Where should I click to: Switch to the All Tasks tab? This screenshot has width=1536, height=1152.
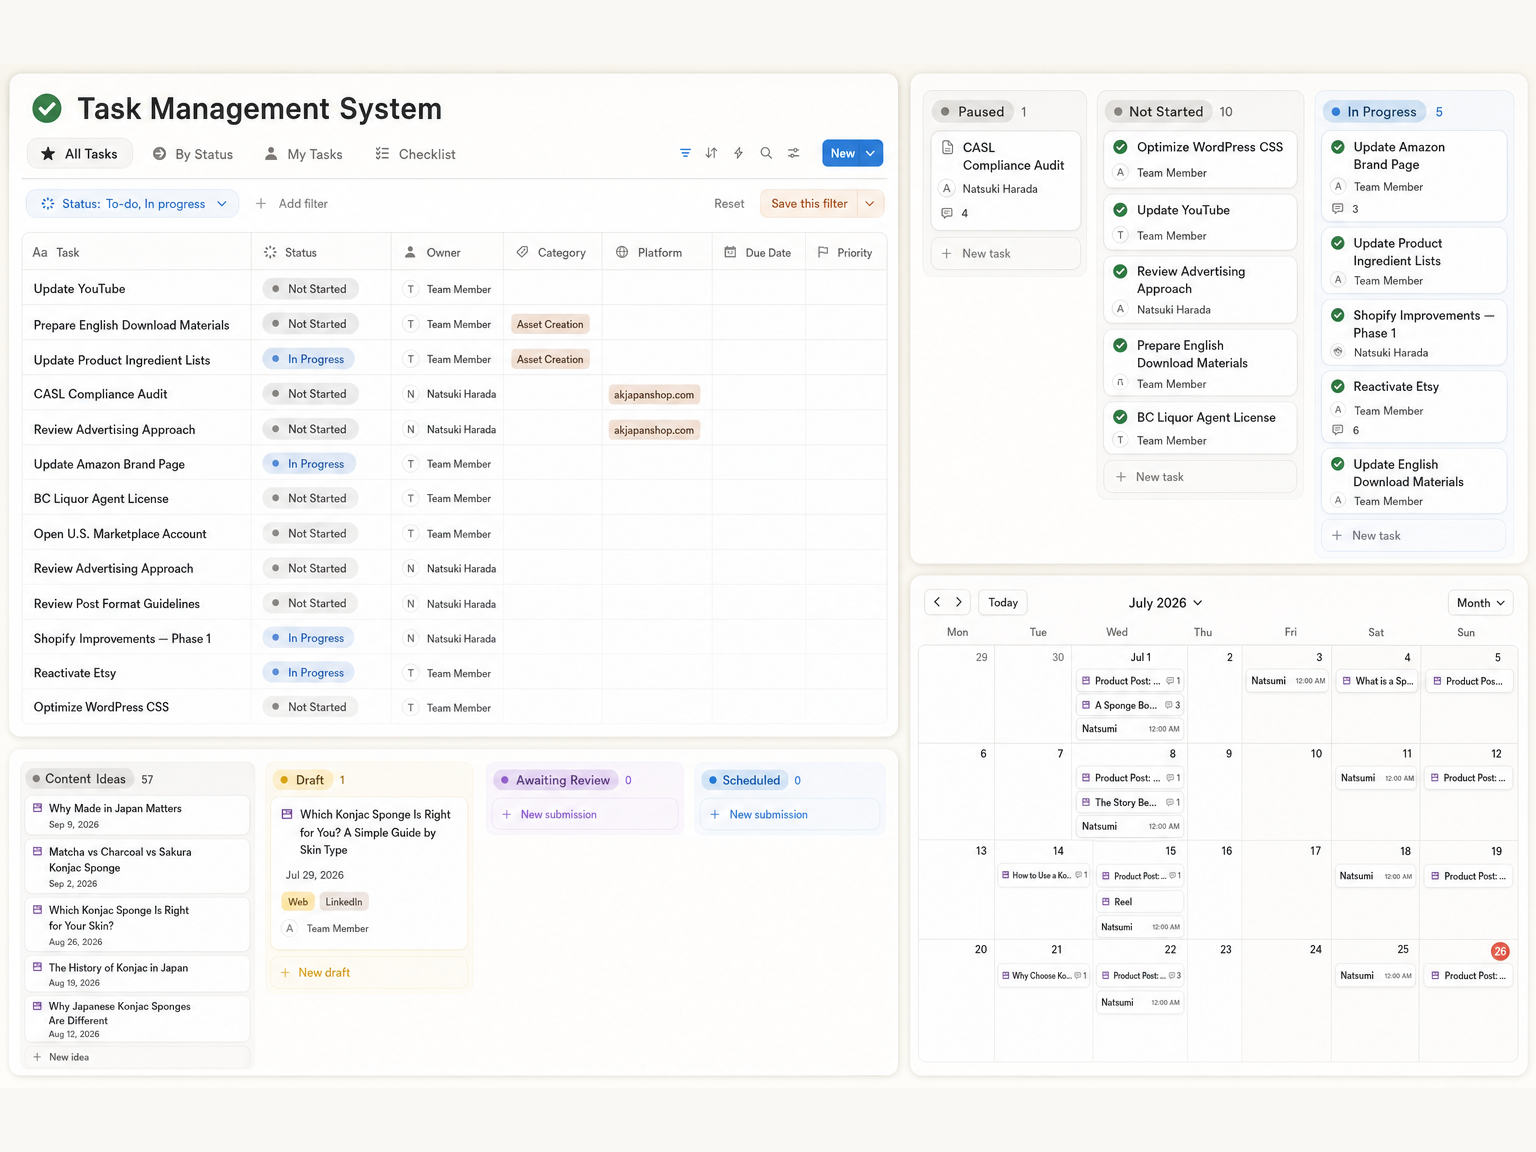pos(79,153)
